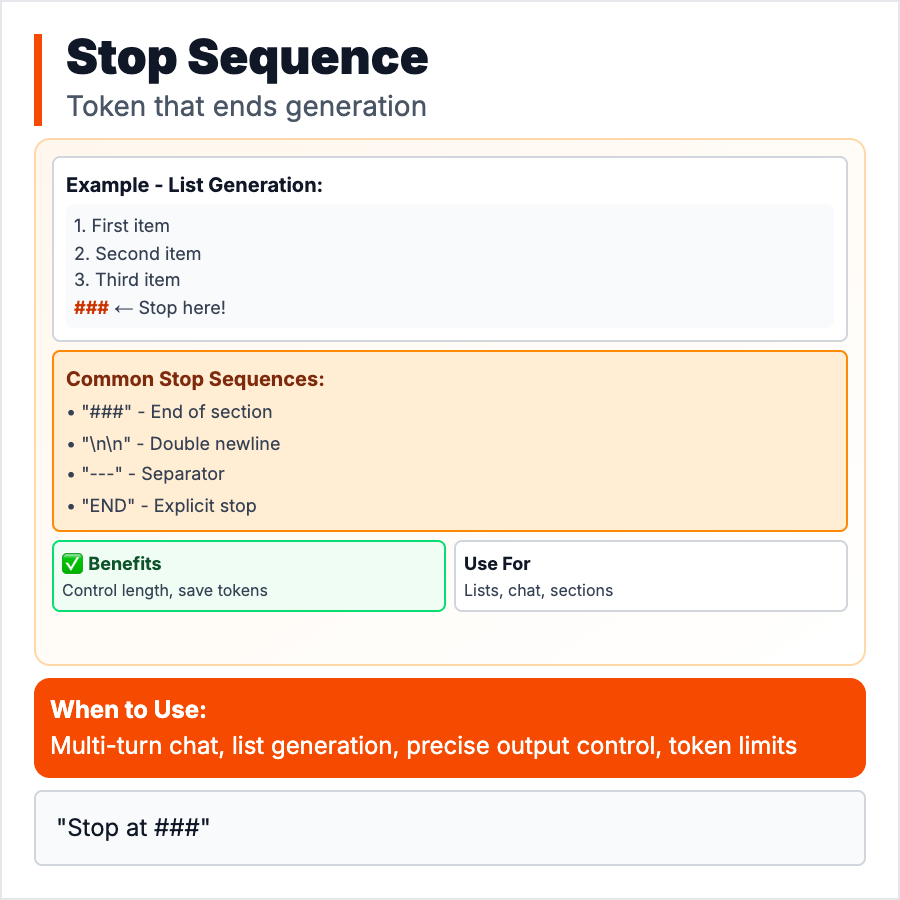Click the orange accent bar beside the title
The image size is (900, 900).
(38, 80)
